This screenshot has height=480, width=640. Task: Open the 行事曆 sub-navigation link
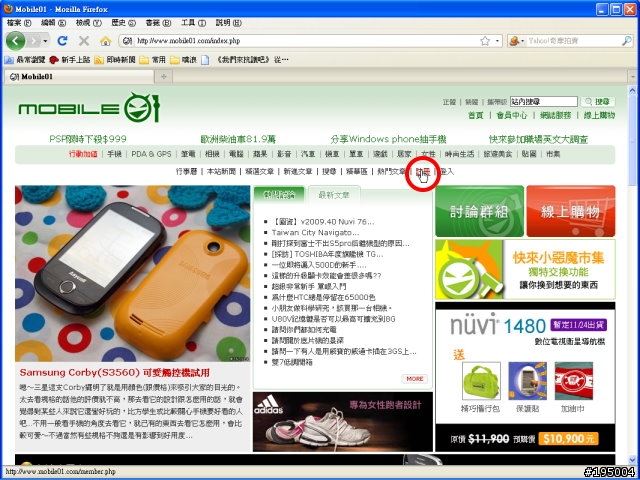[x=187, y=172]
